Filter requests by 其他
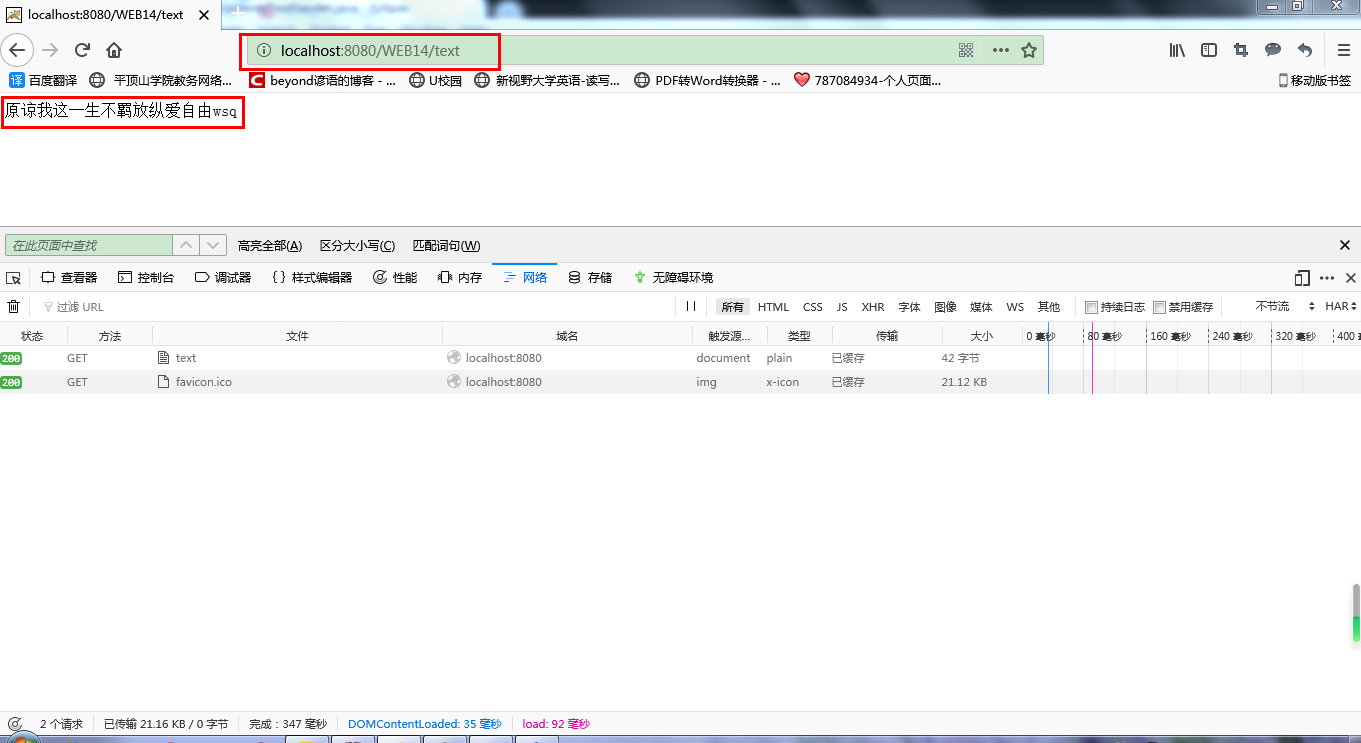This screenshot has height=743, width=1361. pyautogui.click(x=1048, y=307)
